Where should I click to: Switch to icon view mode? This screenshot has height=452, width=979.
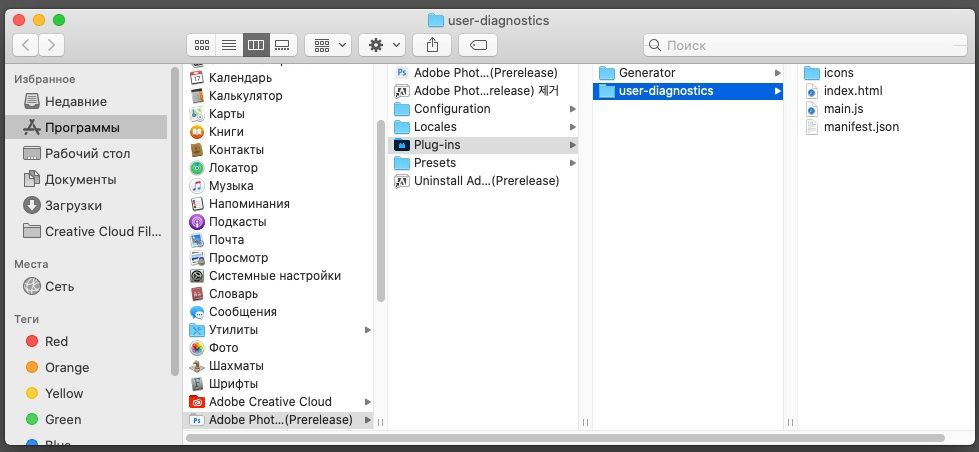pos(201,45)
